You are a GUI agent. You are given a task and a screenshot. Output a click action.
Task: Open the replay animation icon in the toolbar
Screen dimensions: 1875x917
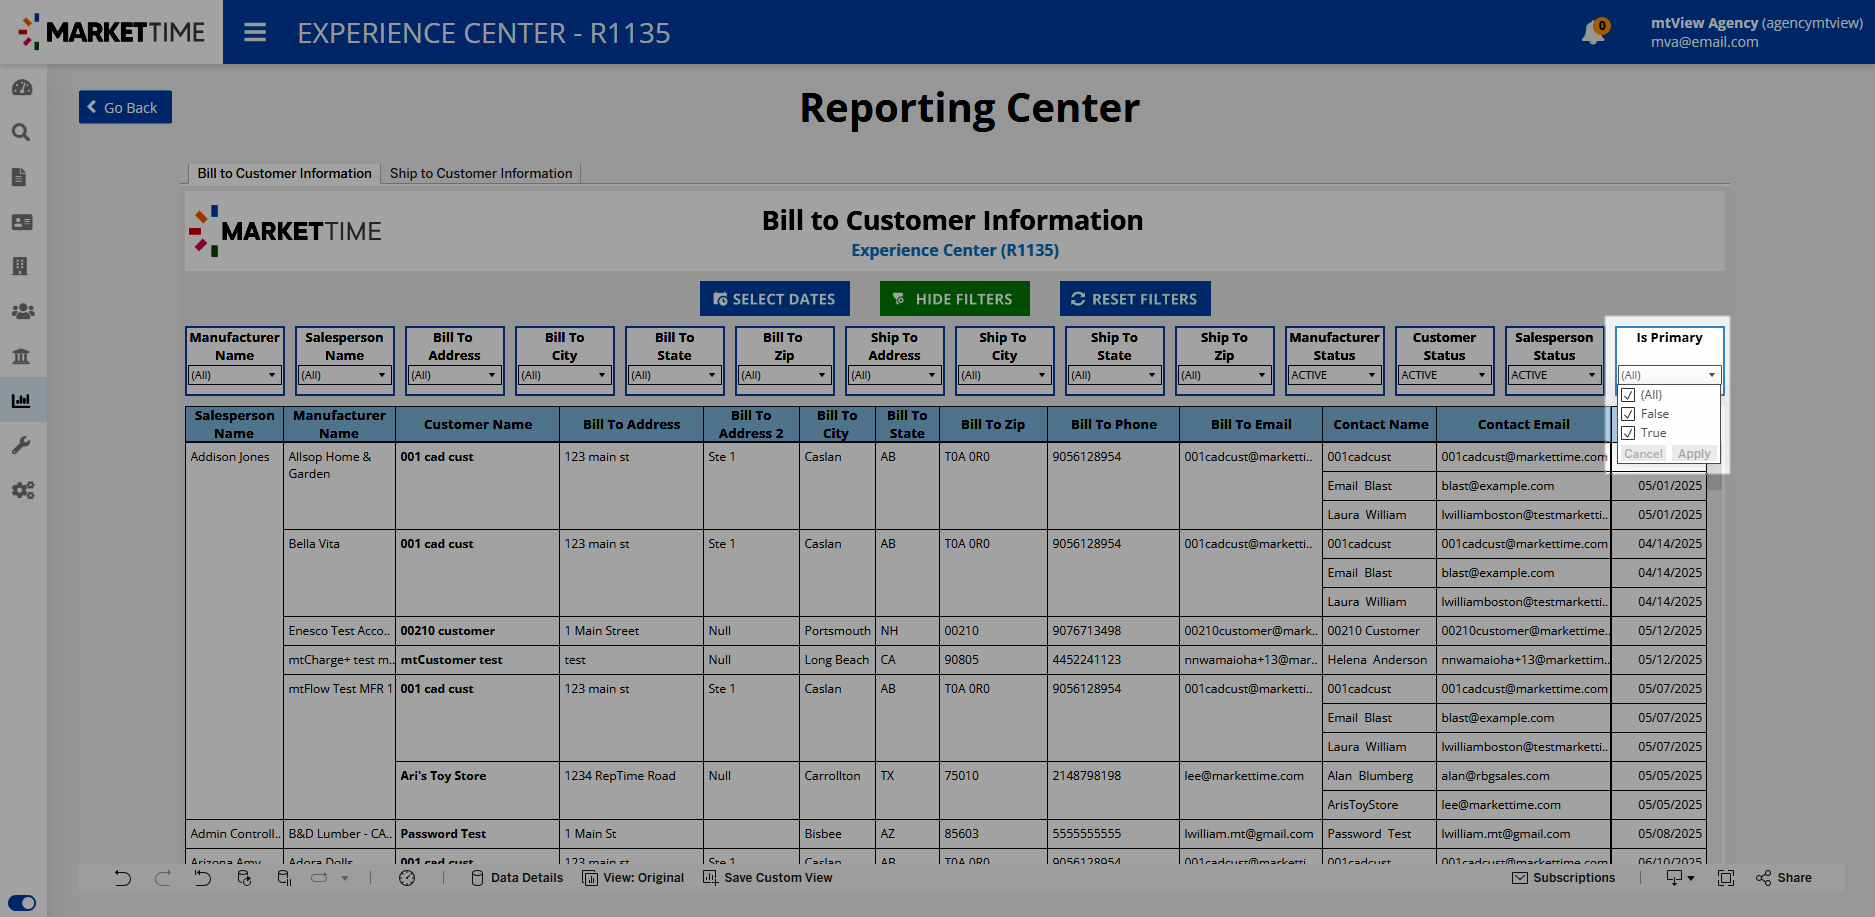pyautogui.click(x=320, y=878)
